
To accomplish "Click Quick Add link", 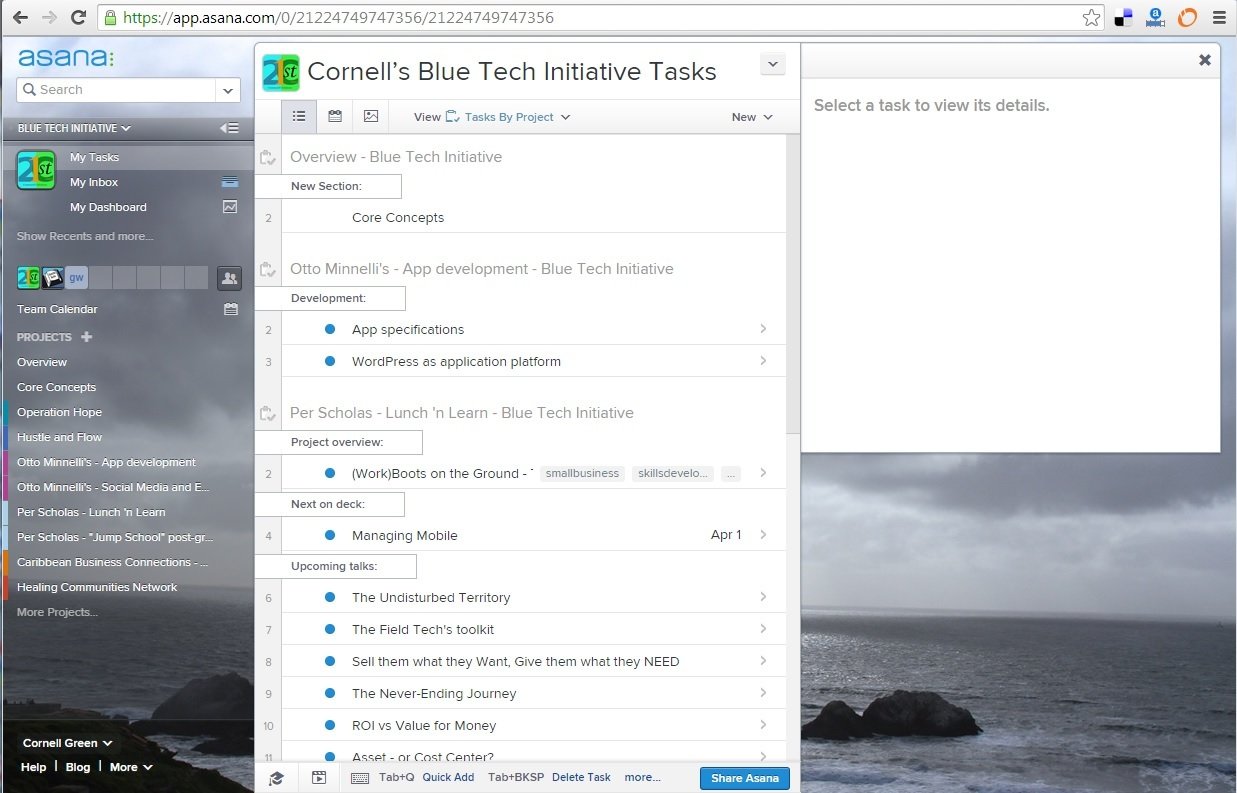I will [x=448, y=777].
